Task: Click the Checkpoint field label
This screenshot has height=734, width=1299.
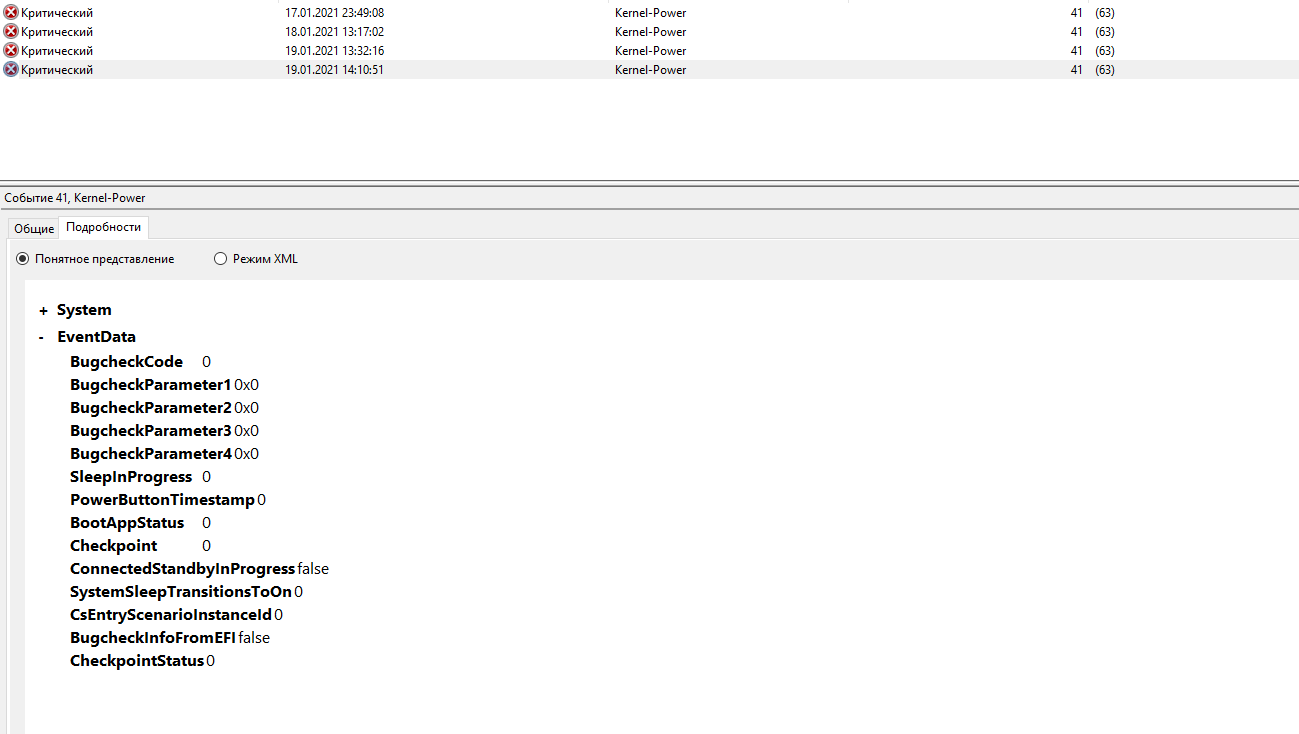Action: (114, 546)
